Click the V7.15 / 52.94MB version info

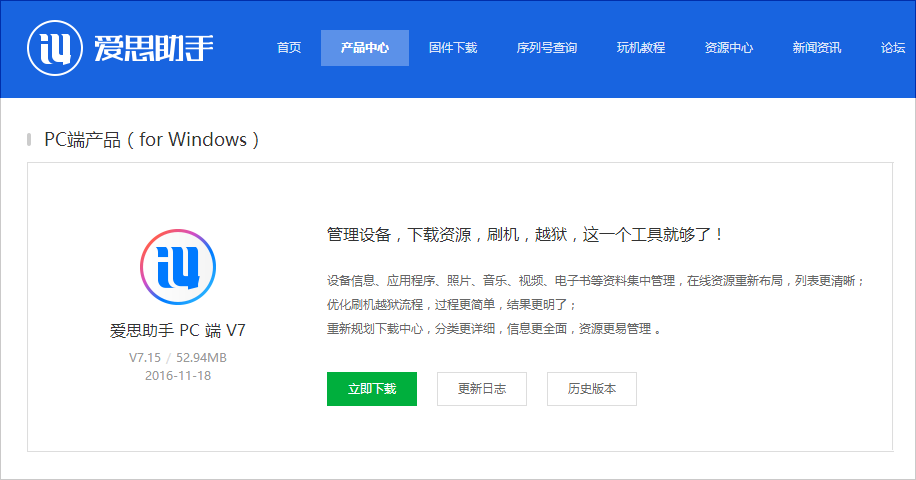pyautogui.click(x=178, y=357)
